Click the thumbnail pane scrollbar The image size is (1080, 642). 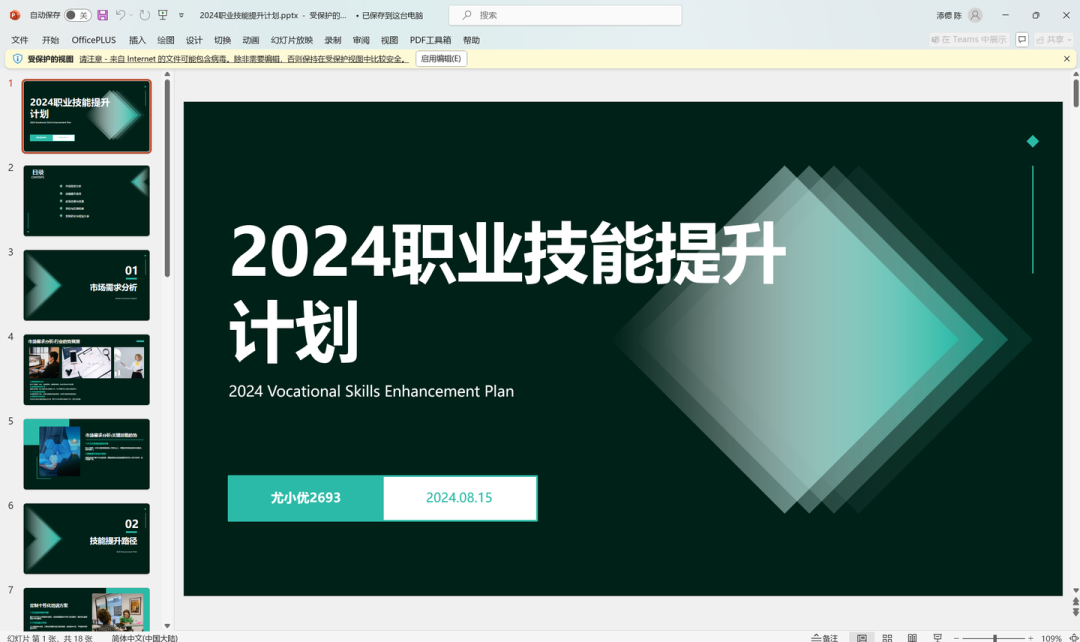coord(167,179)
